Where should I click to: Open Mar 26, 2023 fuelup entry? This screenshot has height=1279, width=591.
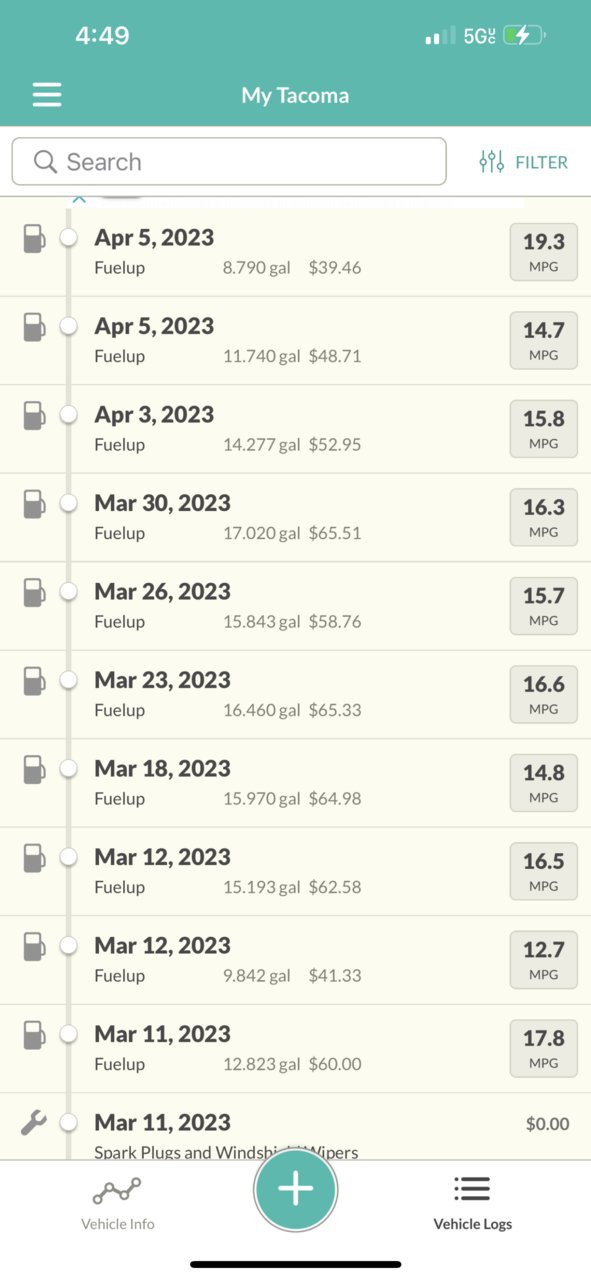point(295,606)
